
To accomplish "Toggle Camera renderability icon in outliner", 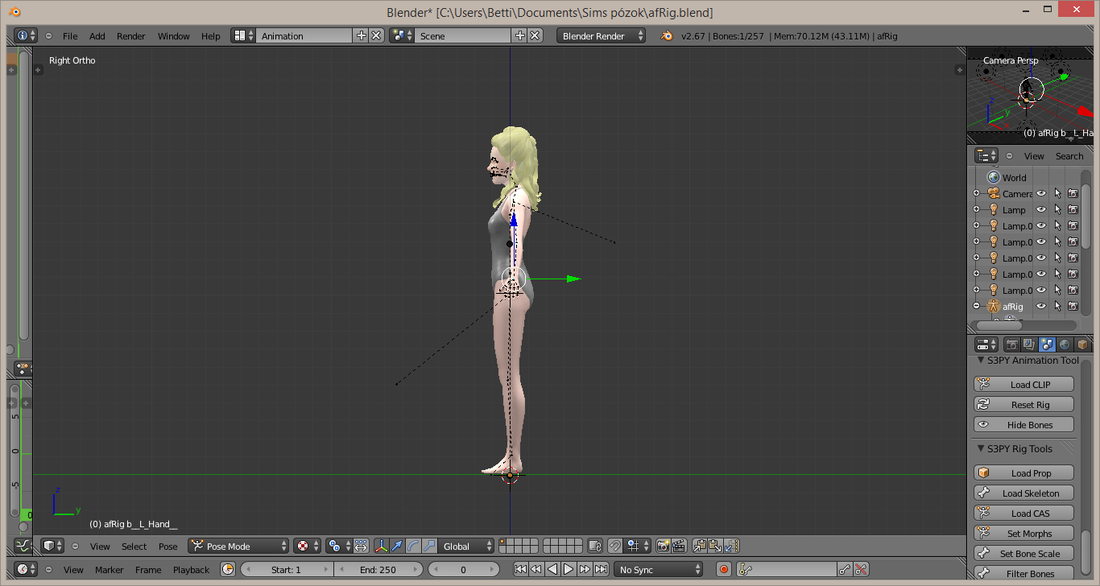I will (1073, 193).
